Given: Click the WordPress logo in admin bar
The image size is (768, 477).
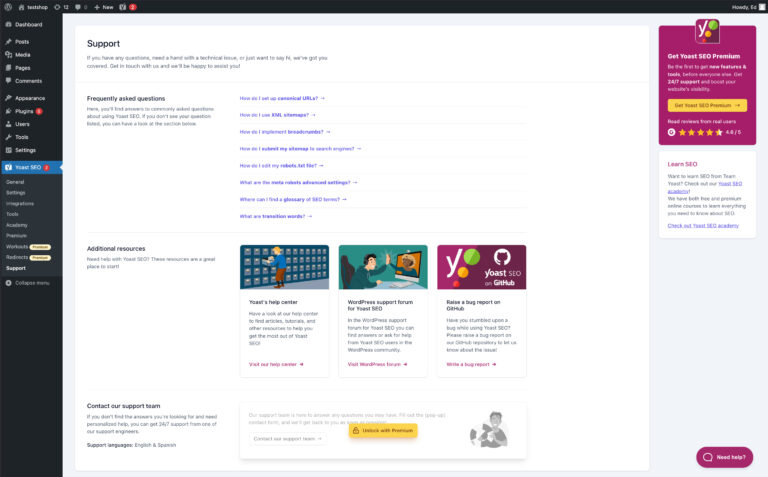Looking at the screenshot, I should coord(8,7).
